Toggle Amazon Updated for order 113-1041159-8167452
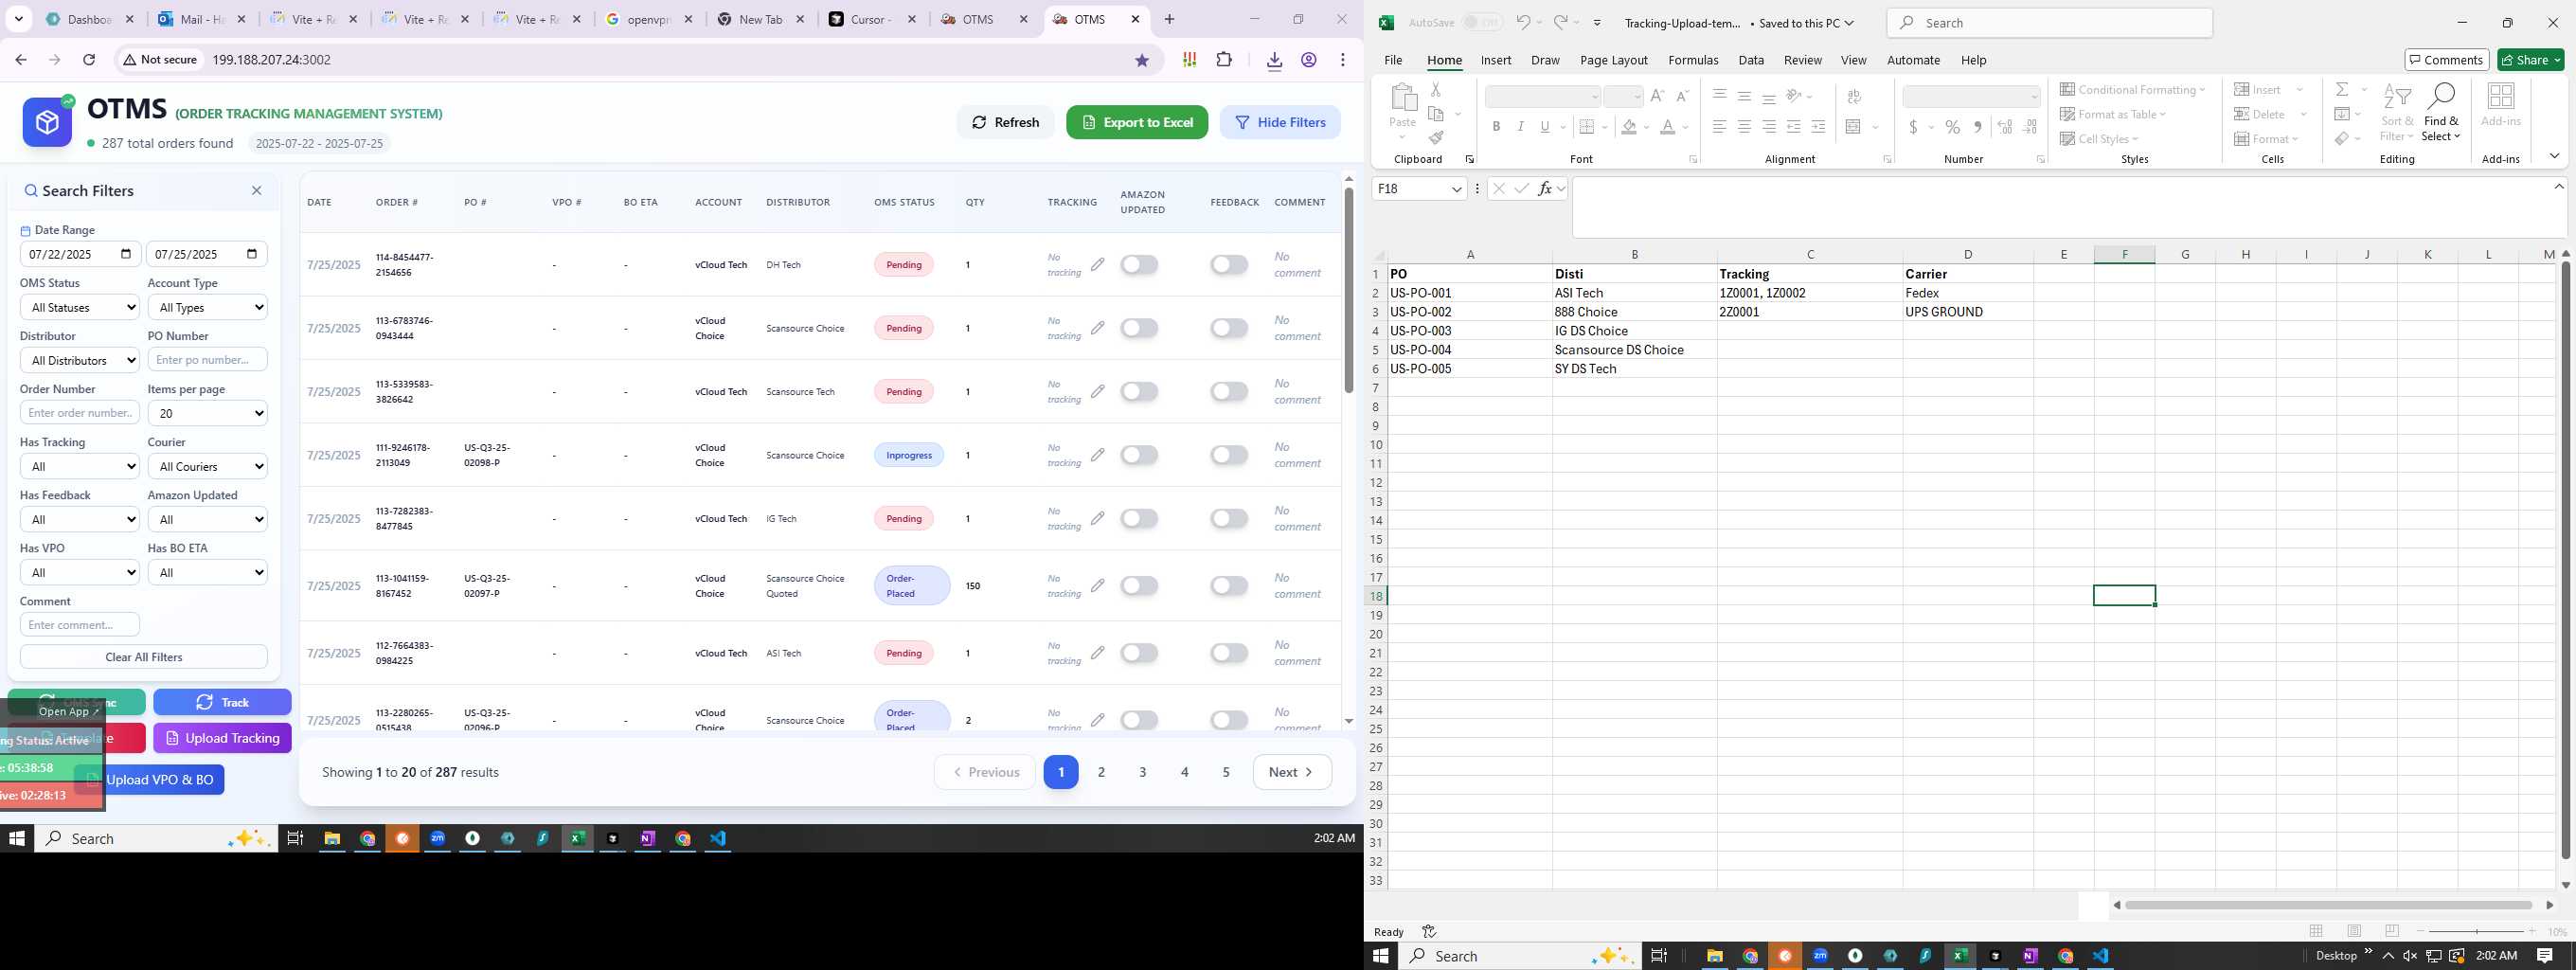Viewport: 2576px width, 970px height. (1139, 586)
